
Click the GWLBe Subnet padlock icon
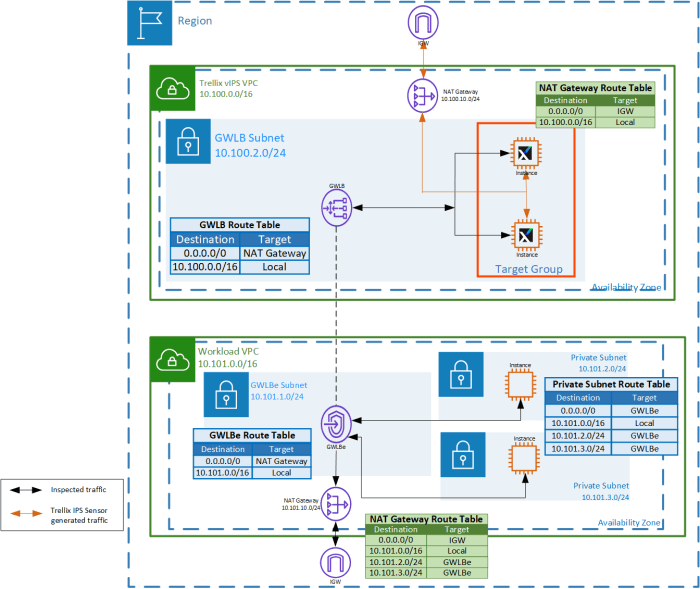click(x=226, y=395)
